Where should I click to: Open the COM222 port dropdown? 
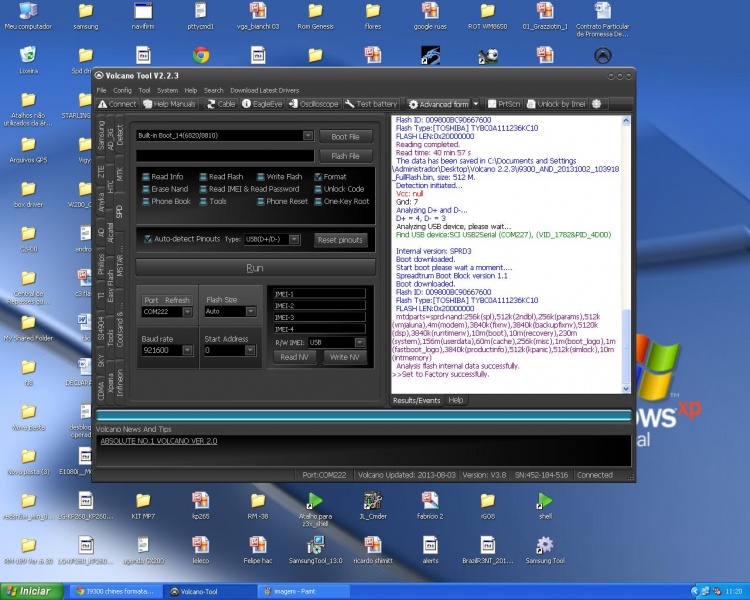click(x=187, y=312)
